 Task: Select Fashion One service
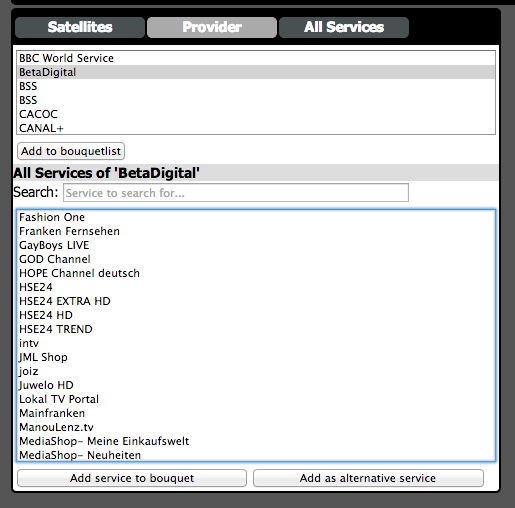point(256,217)
